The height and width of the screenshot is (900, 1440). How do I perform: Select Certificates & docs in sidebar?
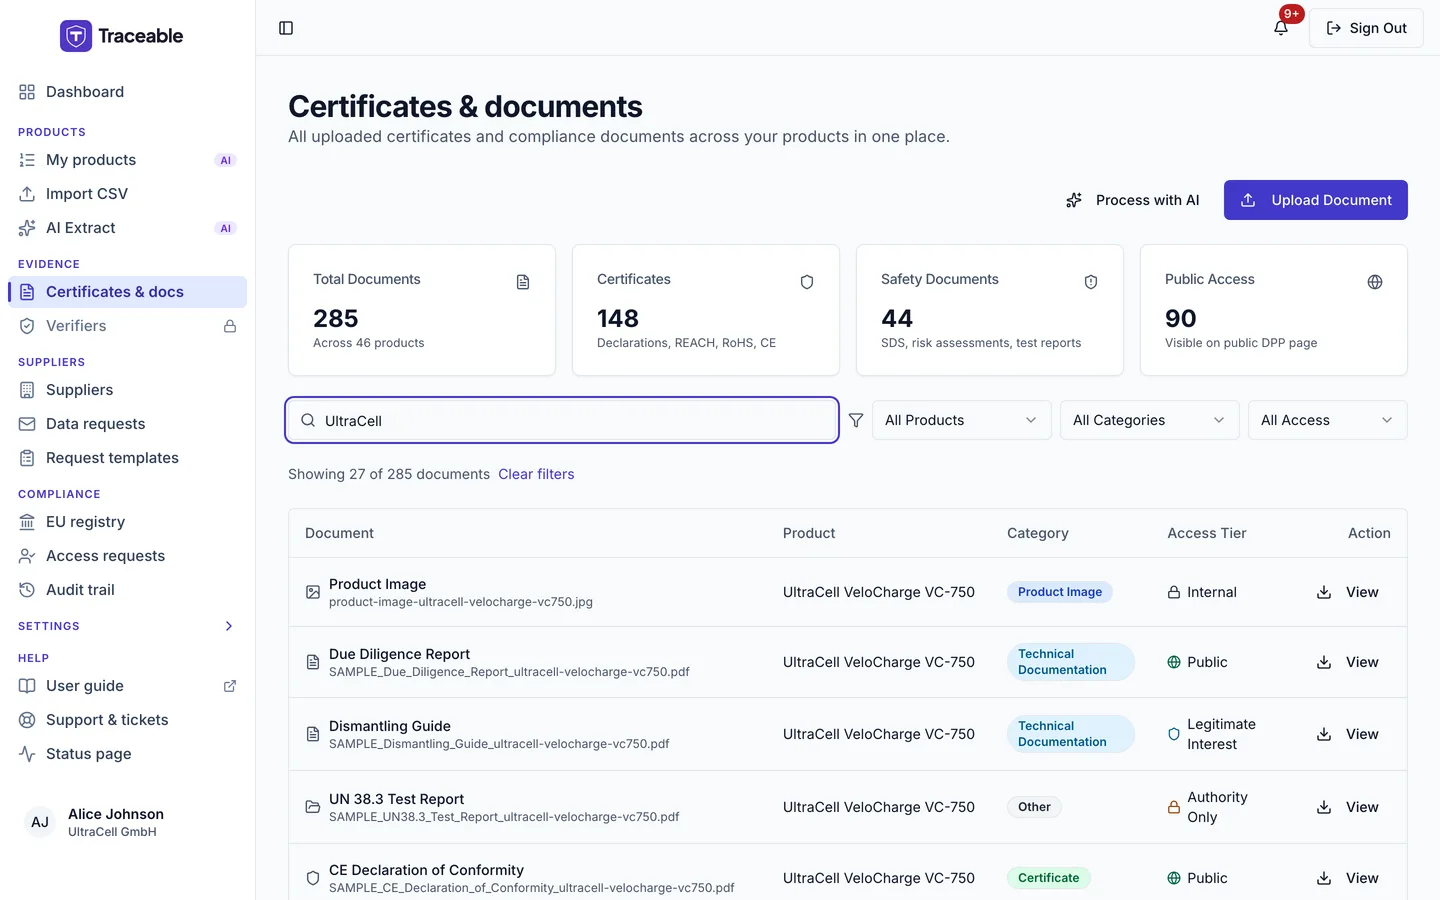tap(127, 292)
